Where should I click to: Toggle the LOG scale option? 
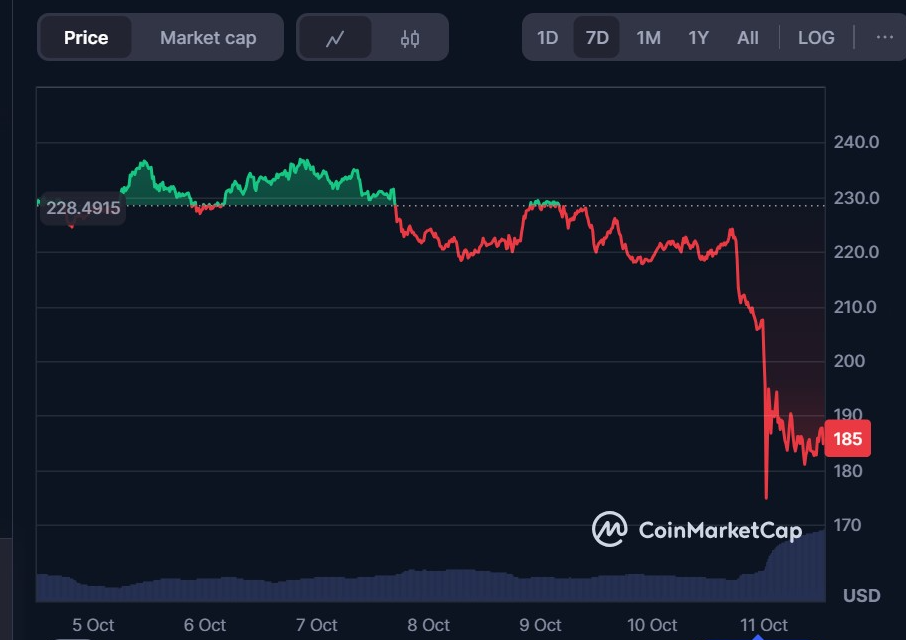pos(816,38)
